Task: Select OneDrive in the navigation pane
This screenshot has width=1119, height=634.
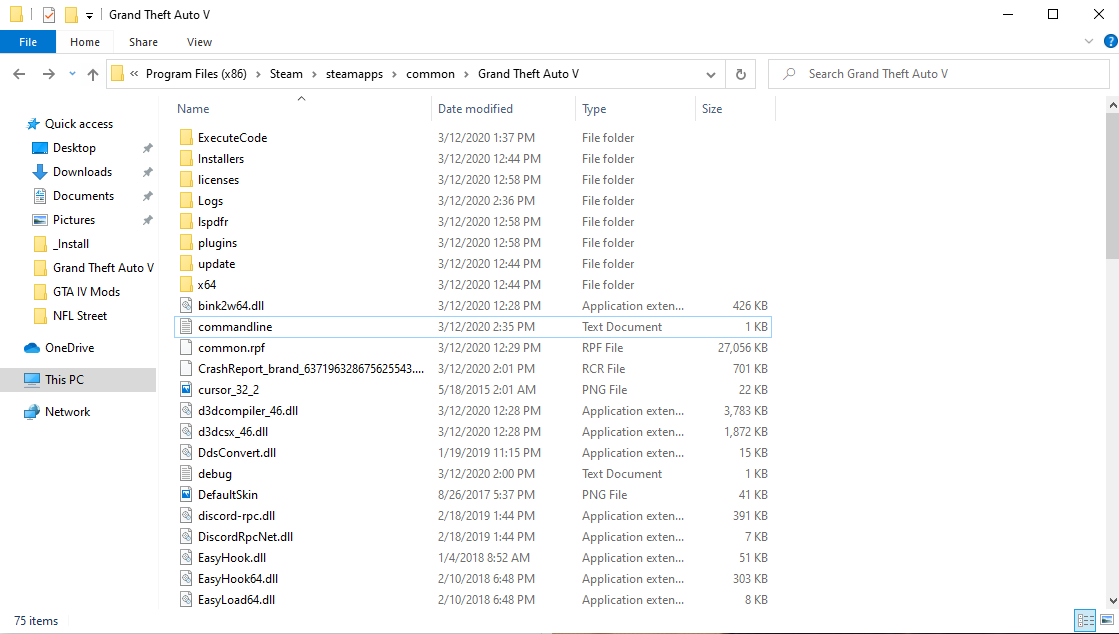Action: tap(69, 348)
